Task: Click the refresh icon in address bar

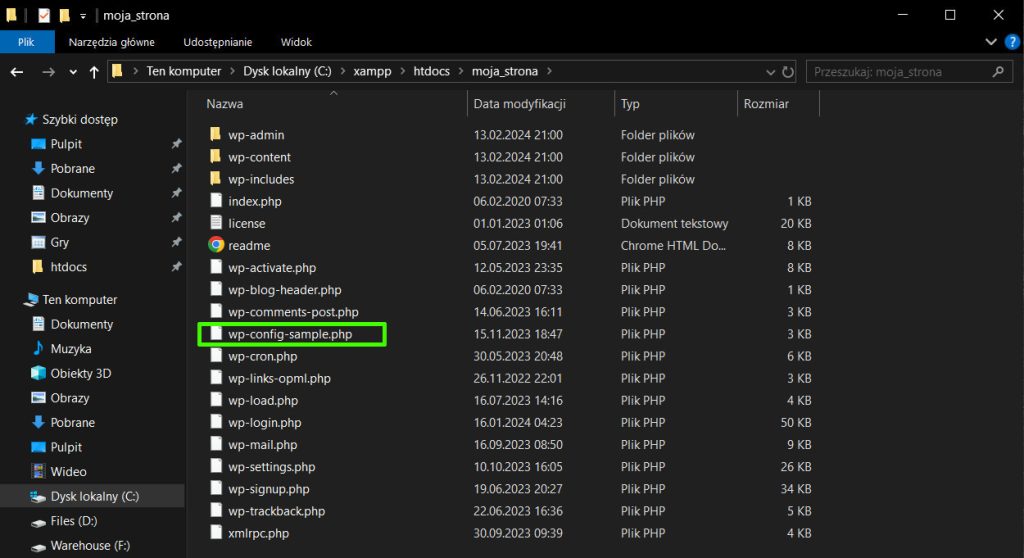Action: pyautogui.click(x=788, y=72)
